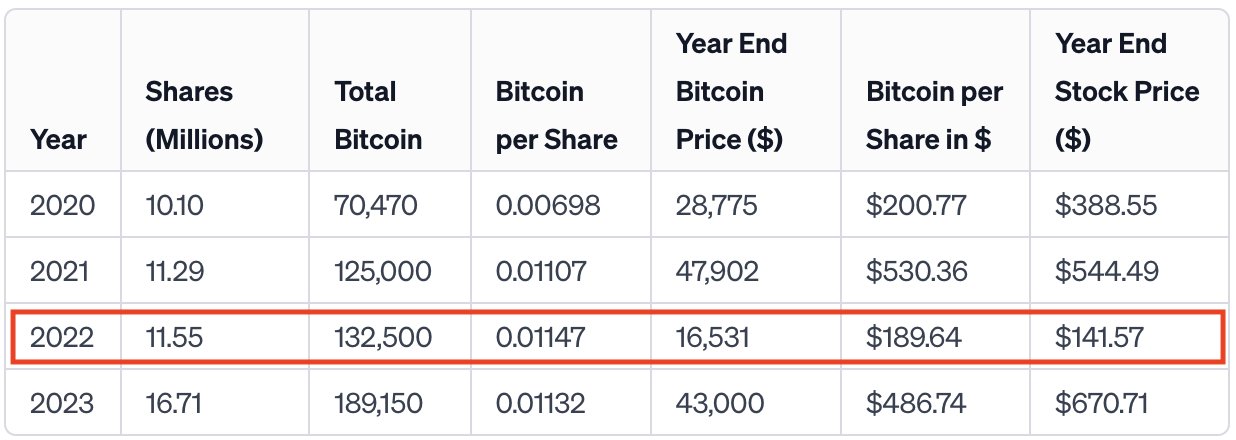This screenshot has height=440, width=1236.
Task: Select the Shares (Millions) column header
Action: tap(204, 115)
